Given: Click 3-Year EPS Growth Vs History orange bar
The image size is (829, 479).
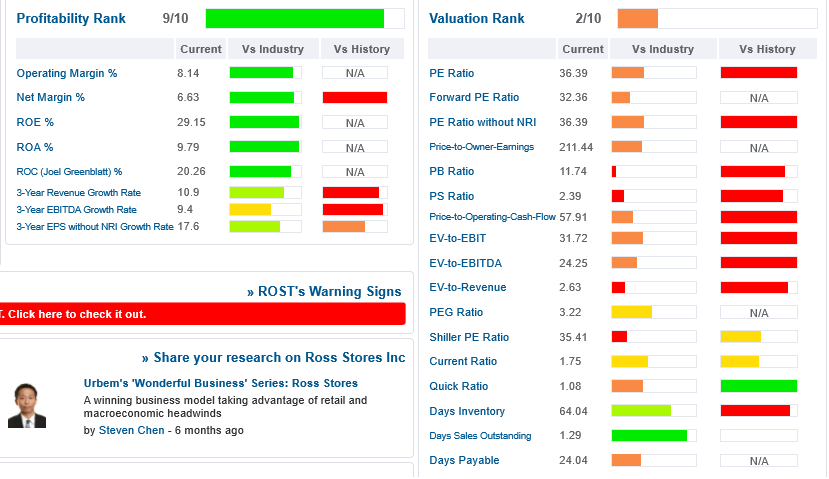Looking at the screenshot, I should (x=344, y=226).
